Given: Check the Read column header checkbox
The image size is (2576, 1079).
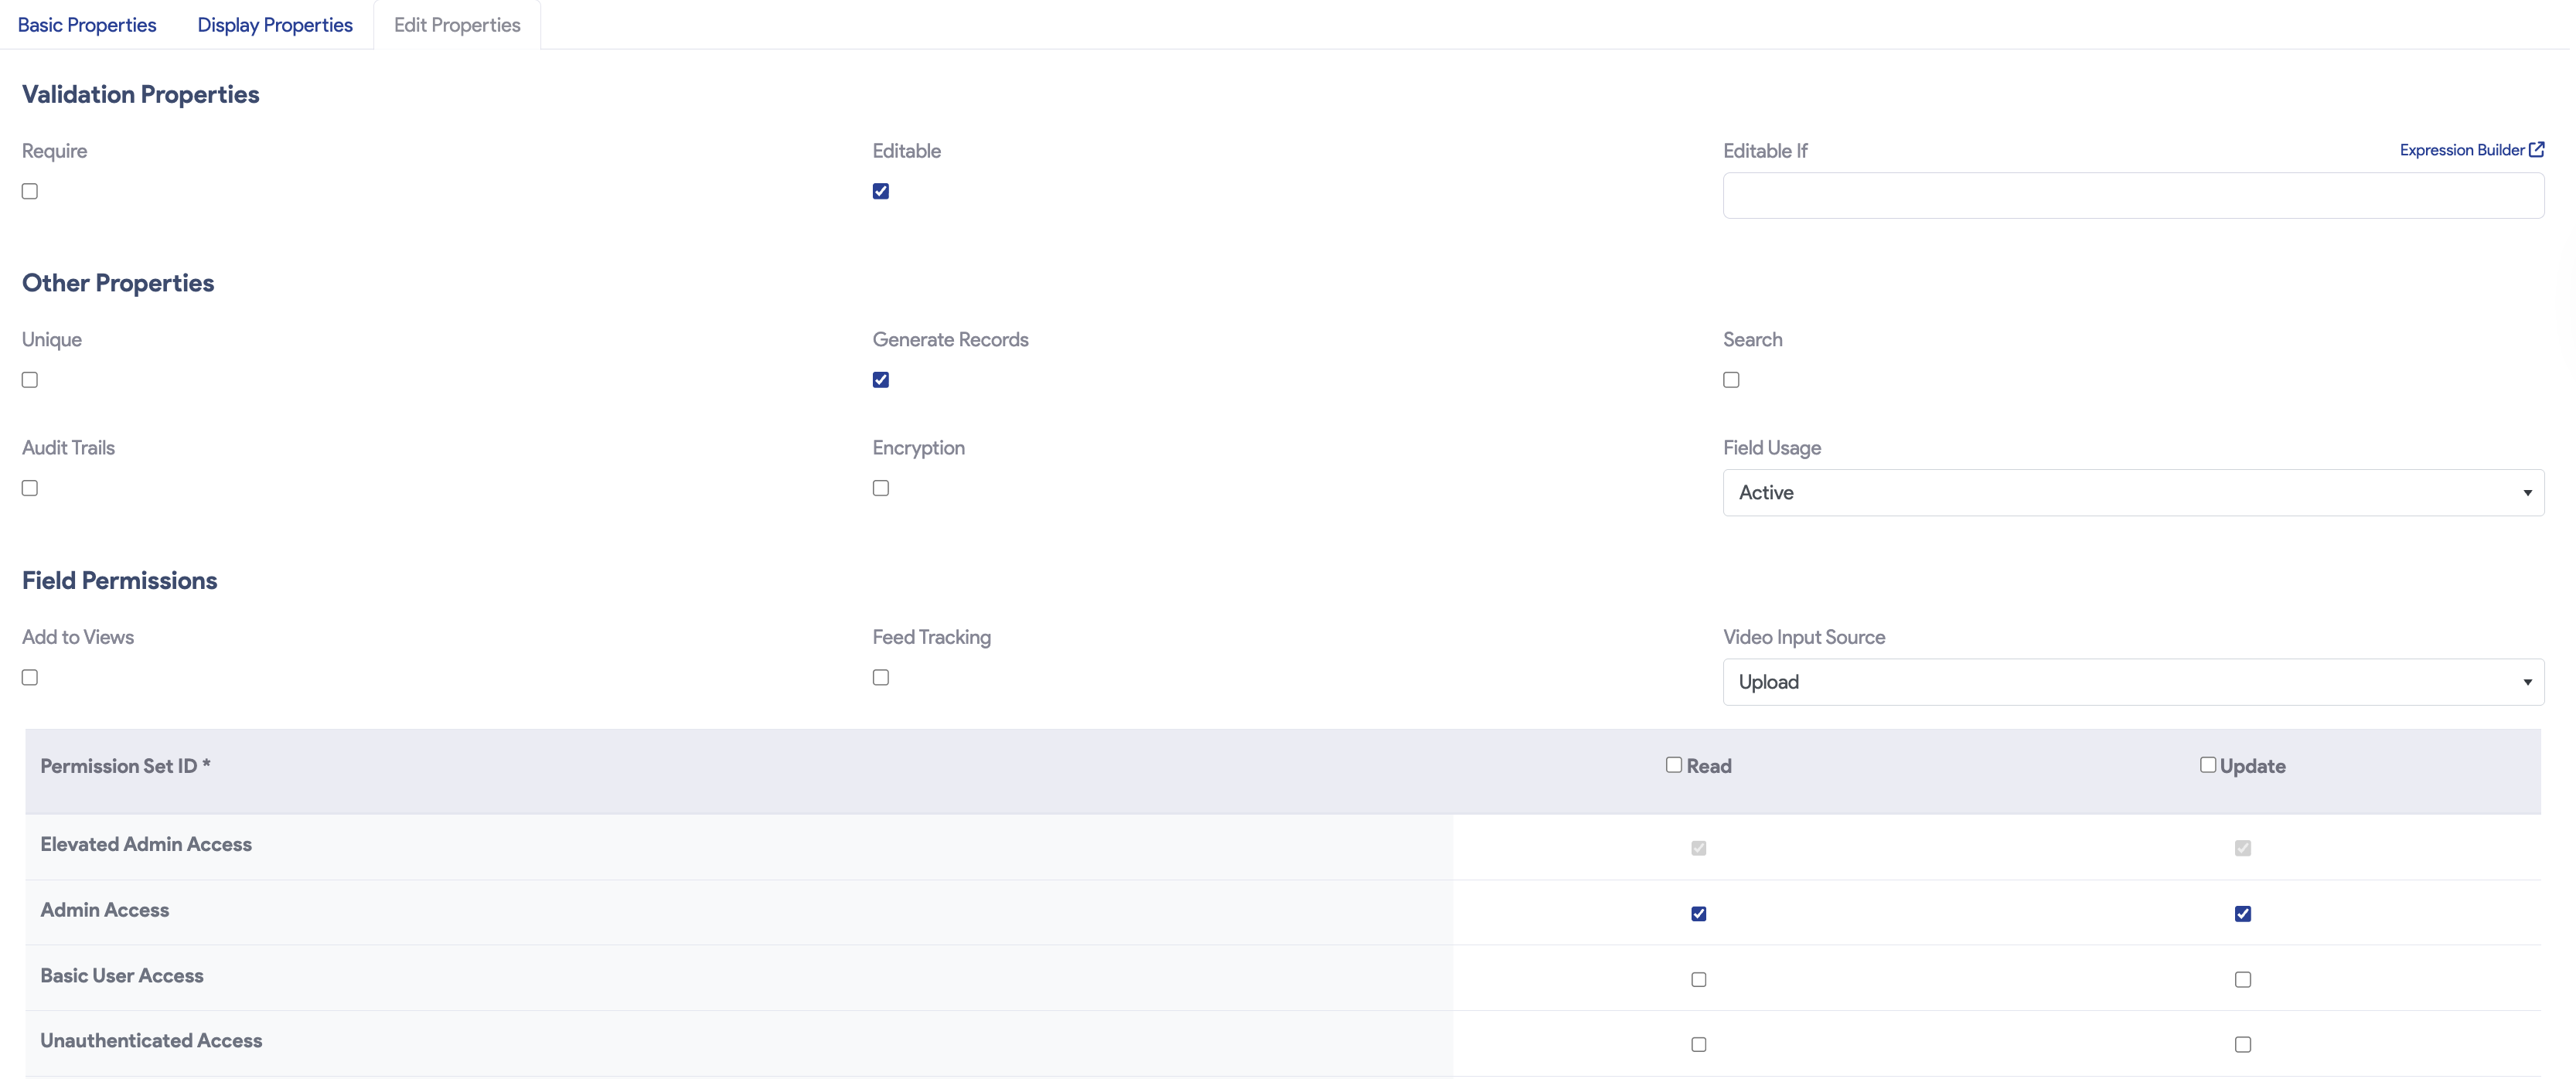Looking at the screenshot, I should point(1672,764).
